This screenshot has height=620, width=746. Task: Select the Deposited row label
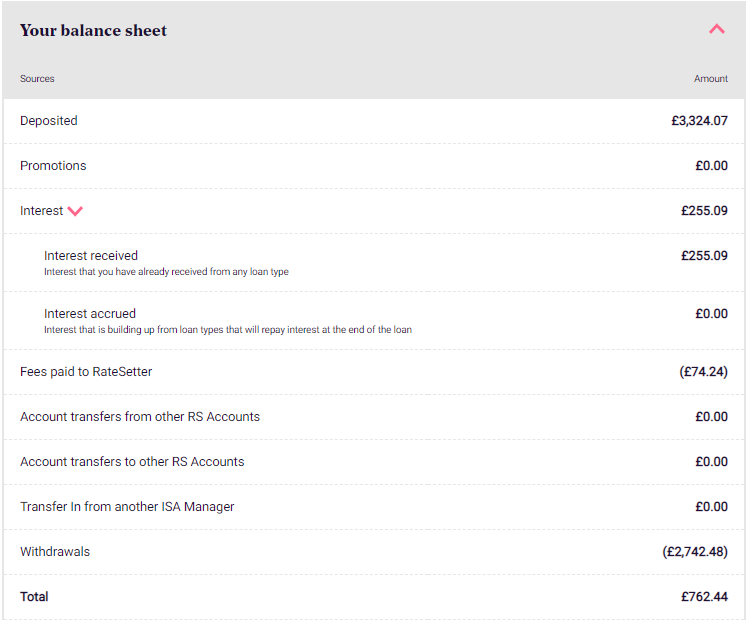49,121
